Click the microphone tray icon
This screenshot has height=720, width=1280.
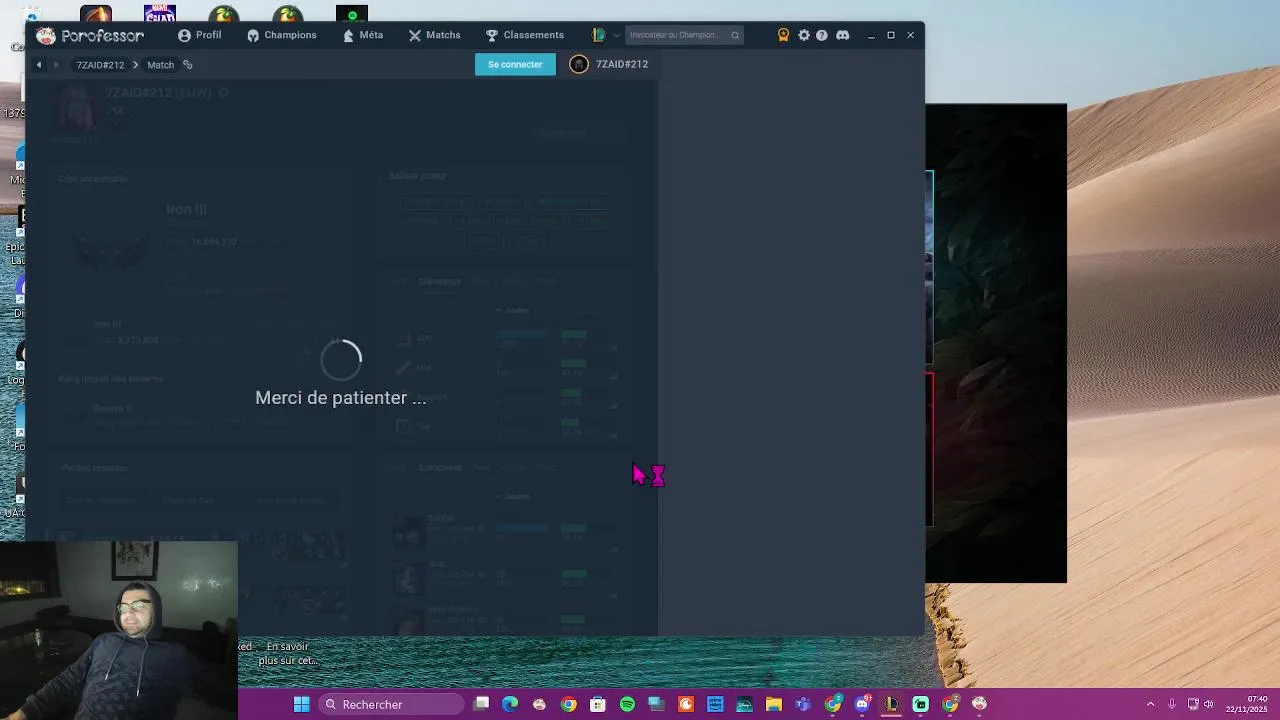pyautogui.click(x=1172, y=704)
